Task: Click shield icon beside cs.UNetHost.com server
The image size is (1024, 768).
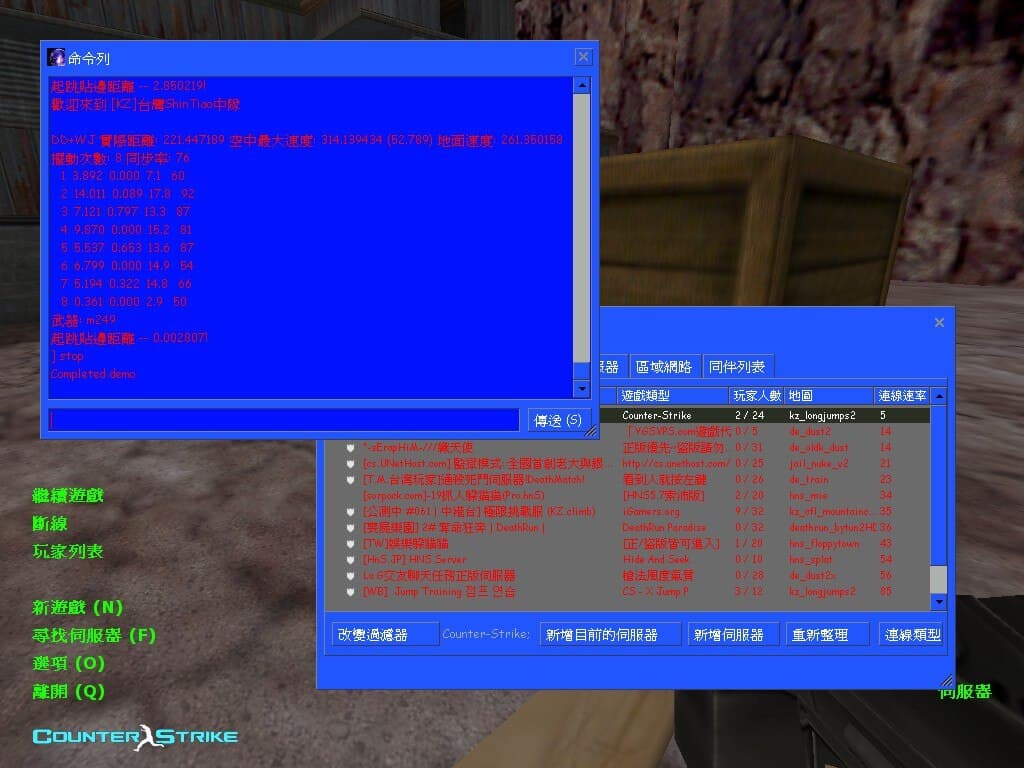Action: 350,463
